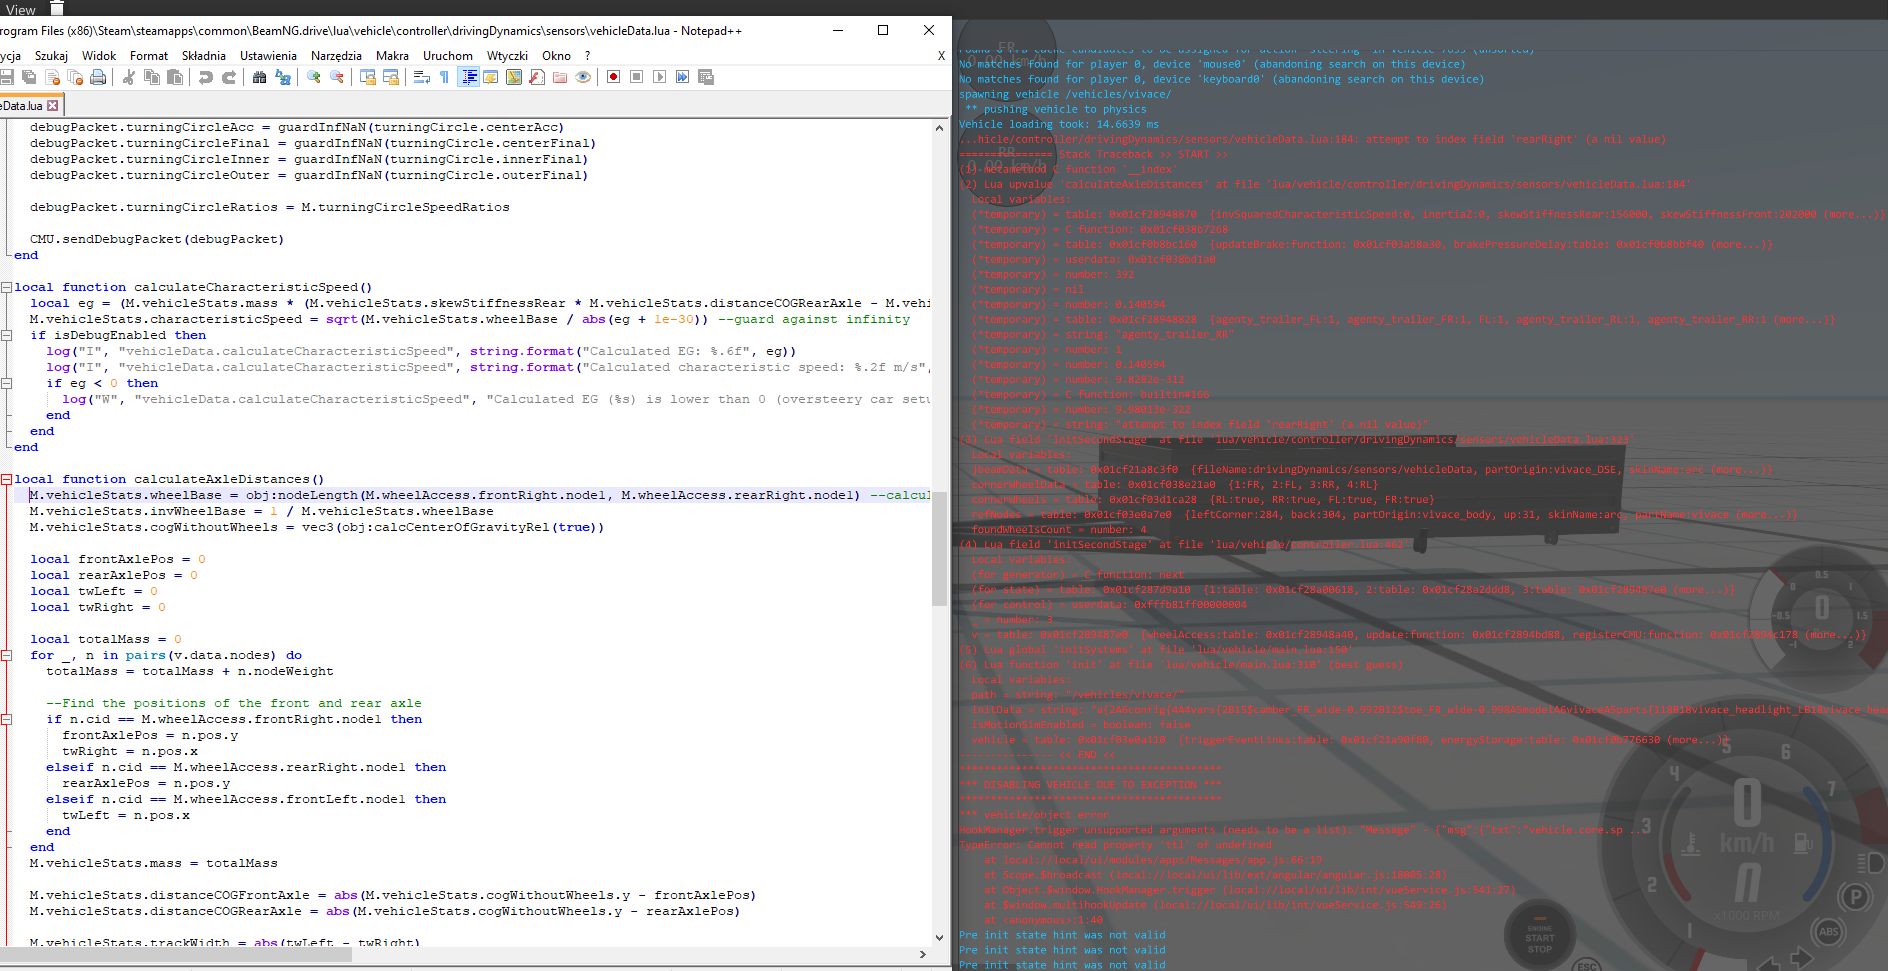Toggle the Document Map panel
Image resolution: width=1888 pixels, height=971 pixels.
pyautogui.click(x=514, y=77)
